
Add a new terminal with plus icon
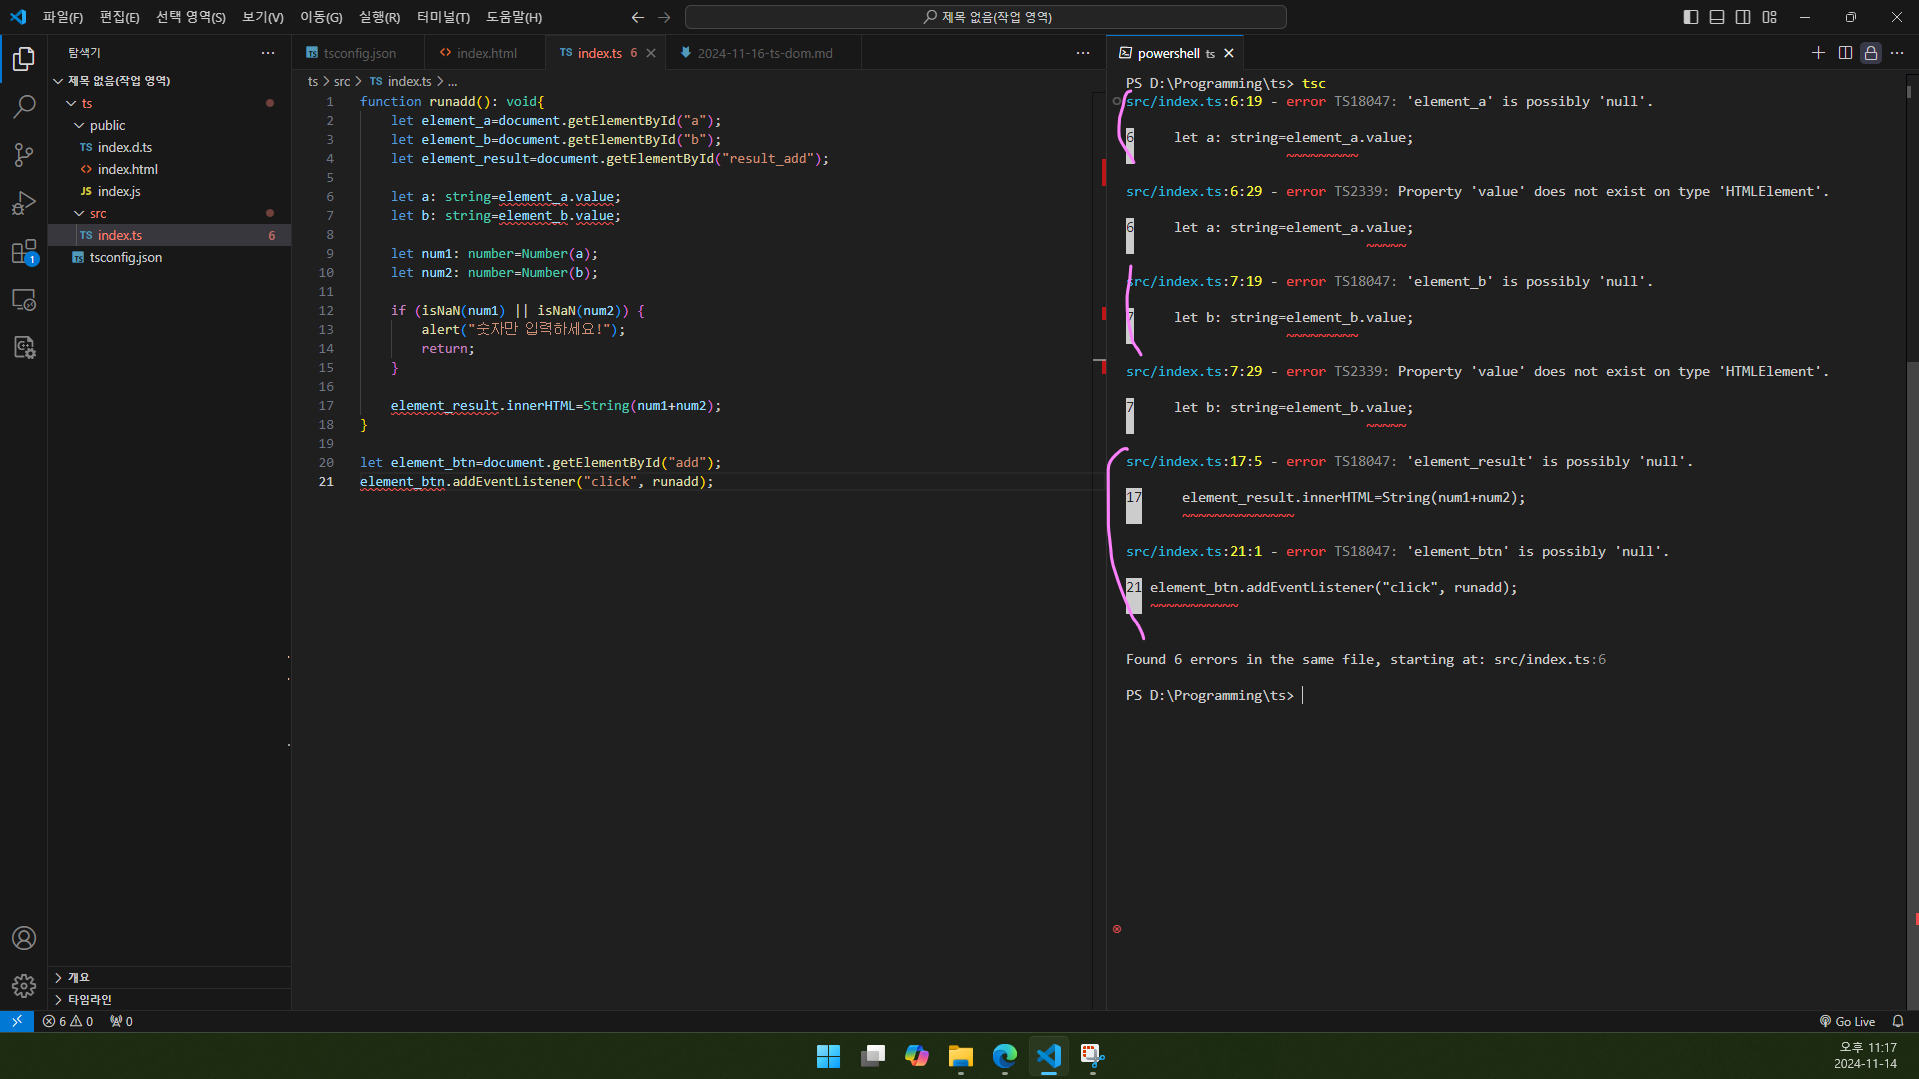(x=1818, y=53)
